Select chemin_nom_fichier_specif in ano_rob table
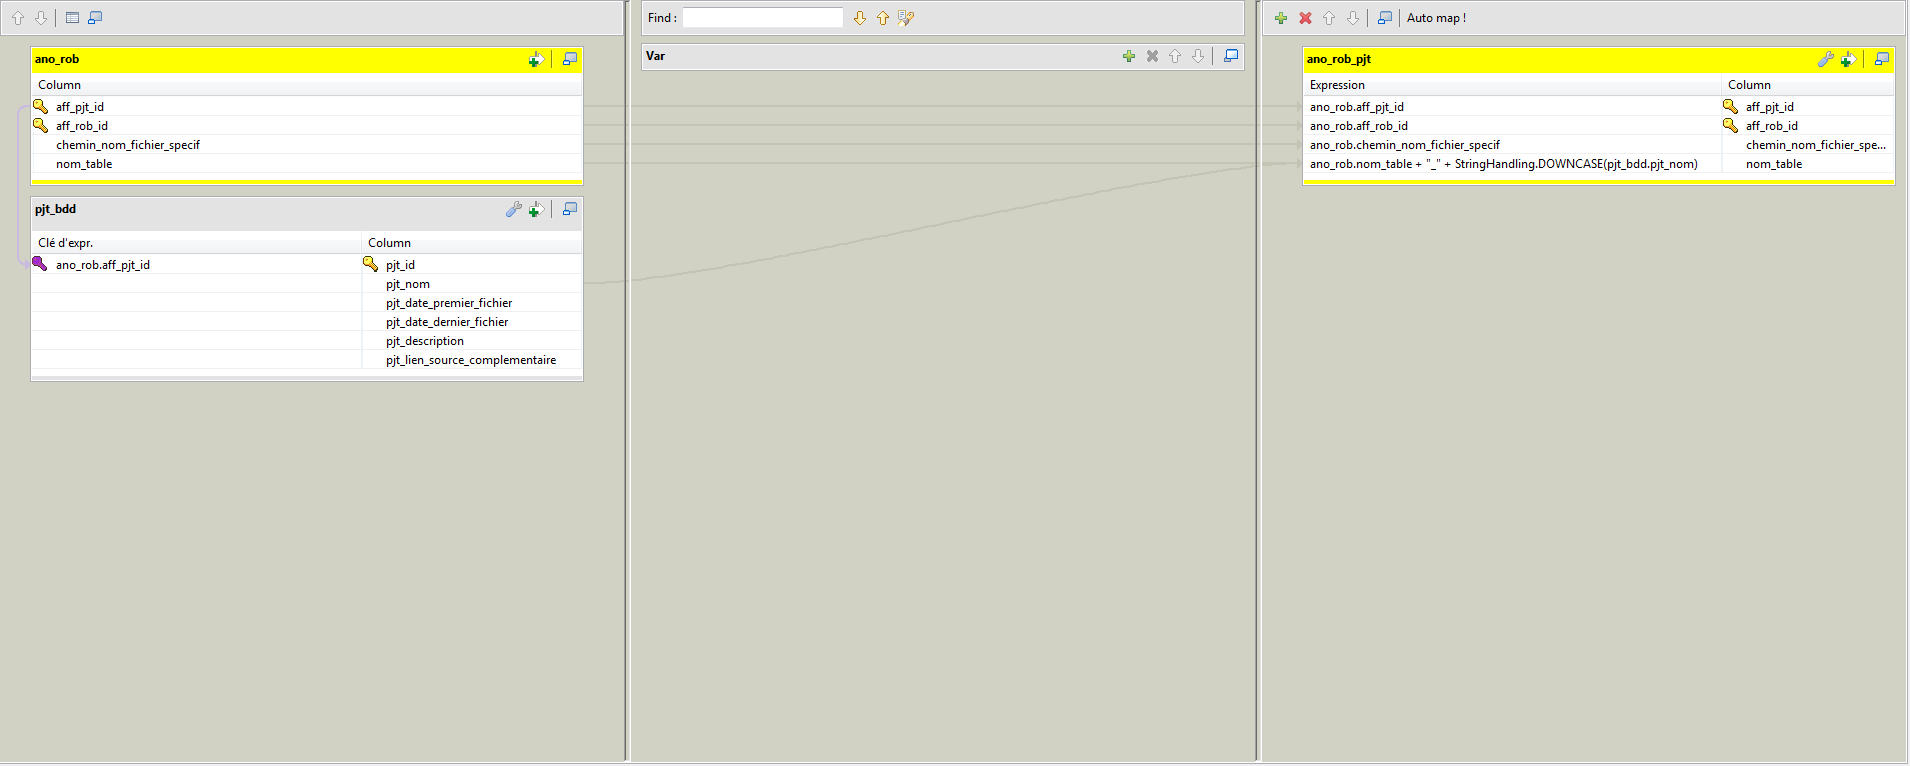The image size is (1910, 766). pos(307,145)
